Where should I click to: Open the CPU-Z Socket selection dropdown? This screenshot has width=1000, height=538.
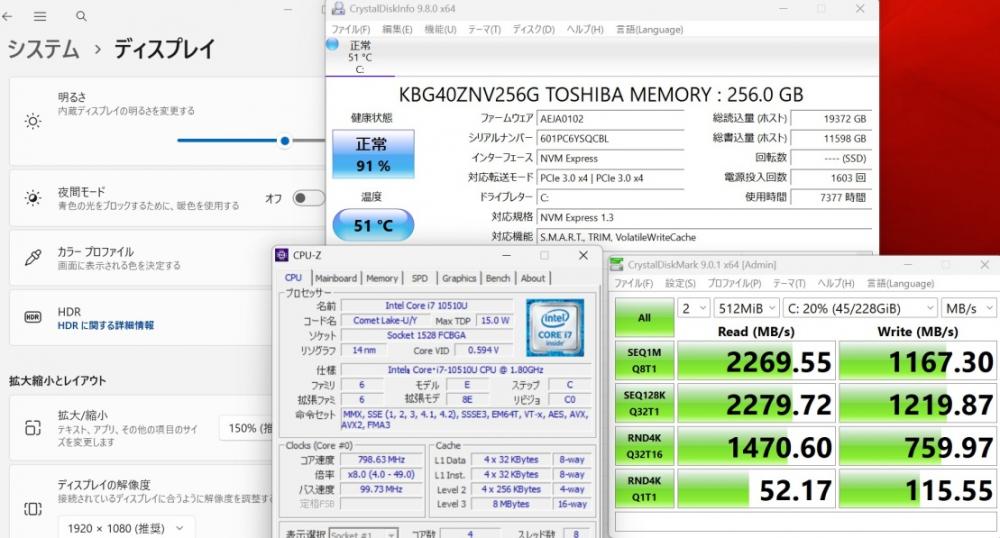364,534
